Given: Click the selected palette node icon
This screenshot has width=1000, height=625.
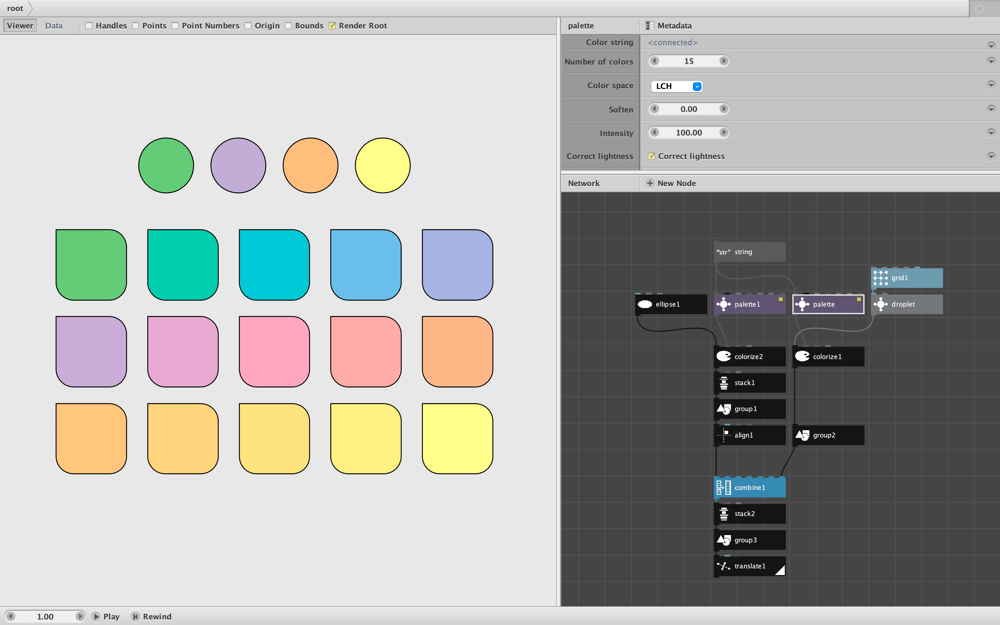Looking at the screenshot, I should [x=802, y=304].
